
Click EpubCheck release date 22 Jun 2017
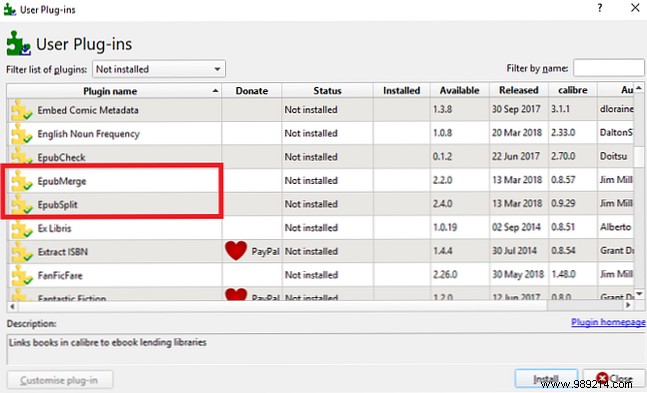(516, 156)
